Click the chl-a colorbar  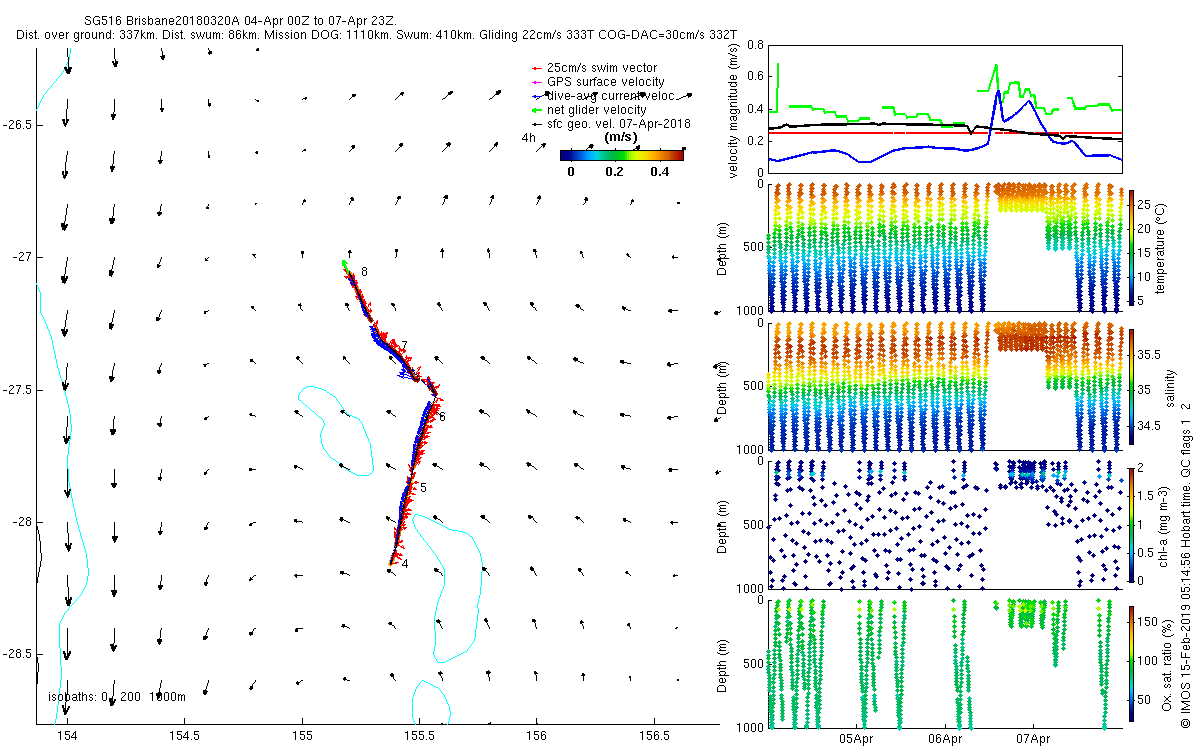coord(1131,524)
